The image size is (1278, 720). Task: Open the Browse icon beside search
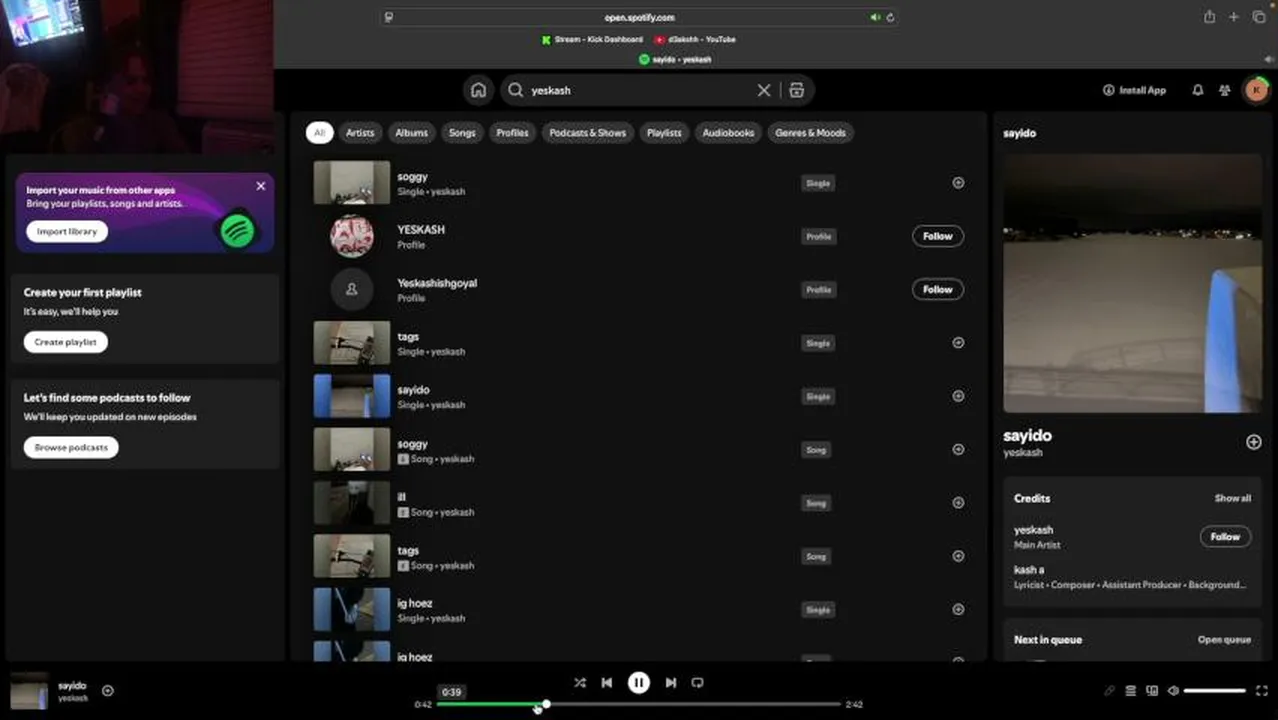(x=796, y=90)
